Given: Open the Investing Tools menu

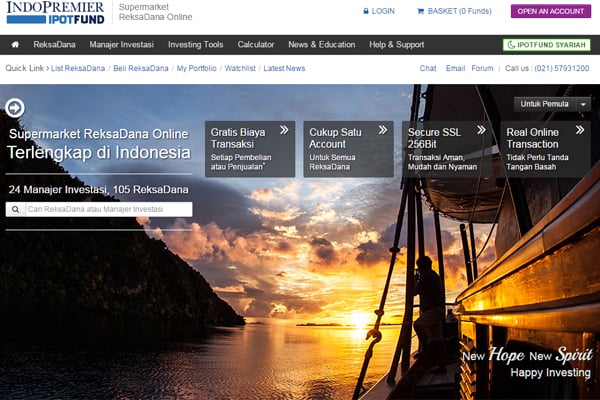Looking at the screenshot, I should click(196, 45).
